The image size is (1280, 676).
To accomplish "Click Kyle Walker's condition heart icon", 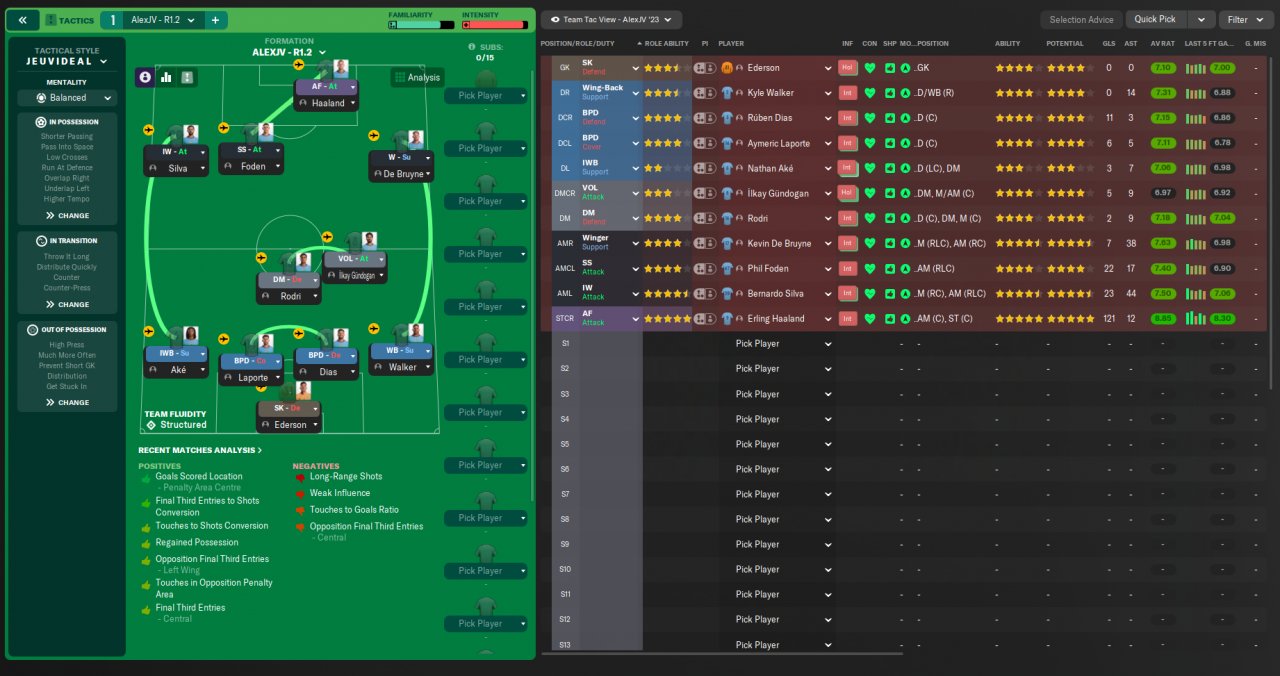I will (x=870, y=93).
